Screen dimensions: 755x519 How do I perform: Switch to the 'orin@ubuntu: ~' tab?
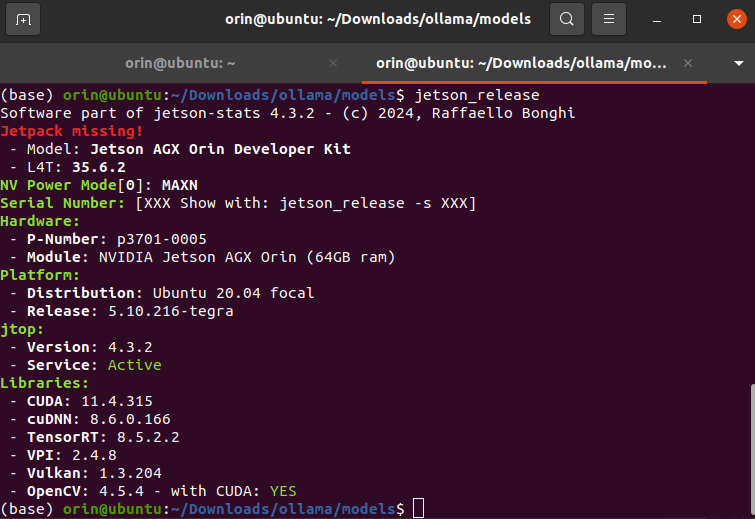(180, 63)
